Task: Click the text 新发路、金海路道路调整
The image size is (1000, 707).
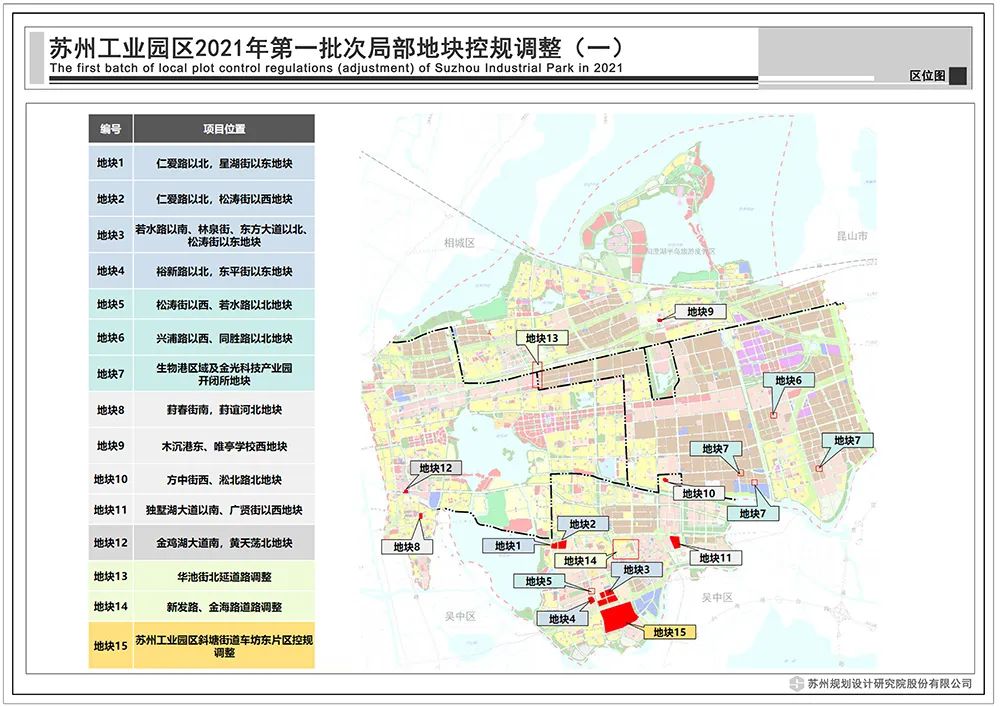Action: click(x=224, y=607)
